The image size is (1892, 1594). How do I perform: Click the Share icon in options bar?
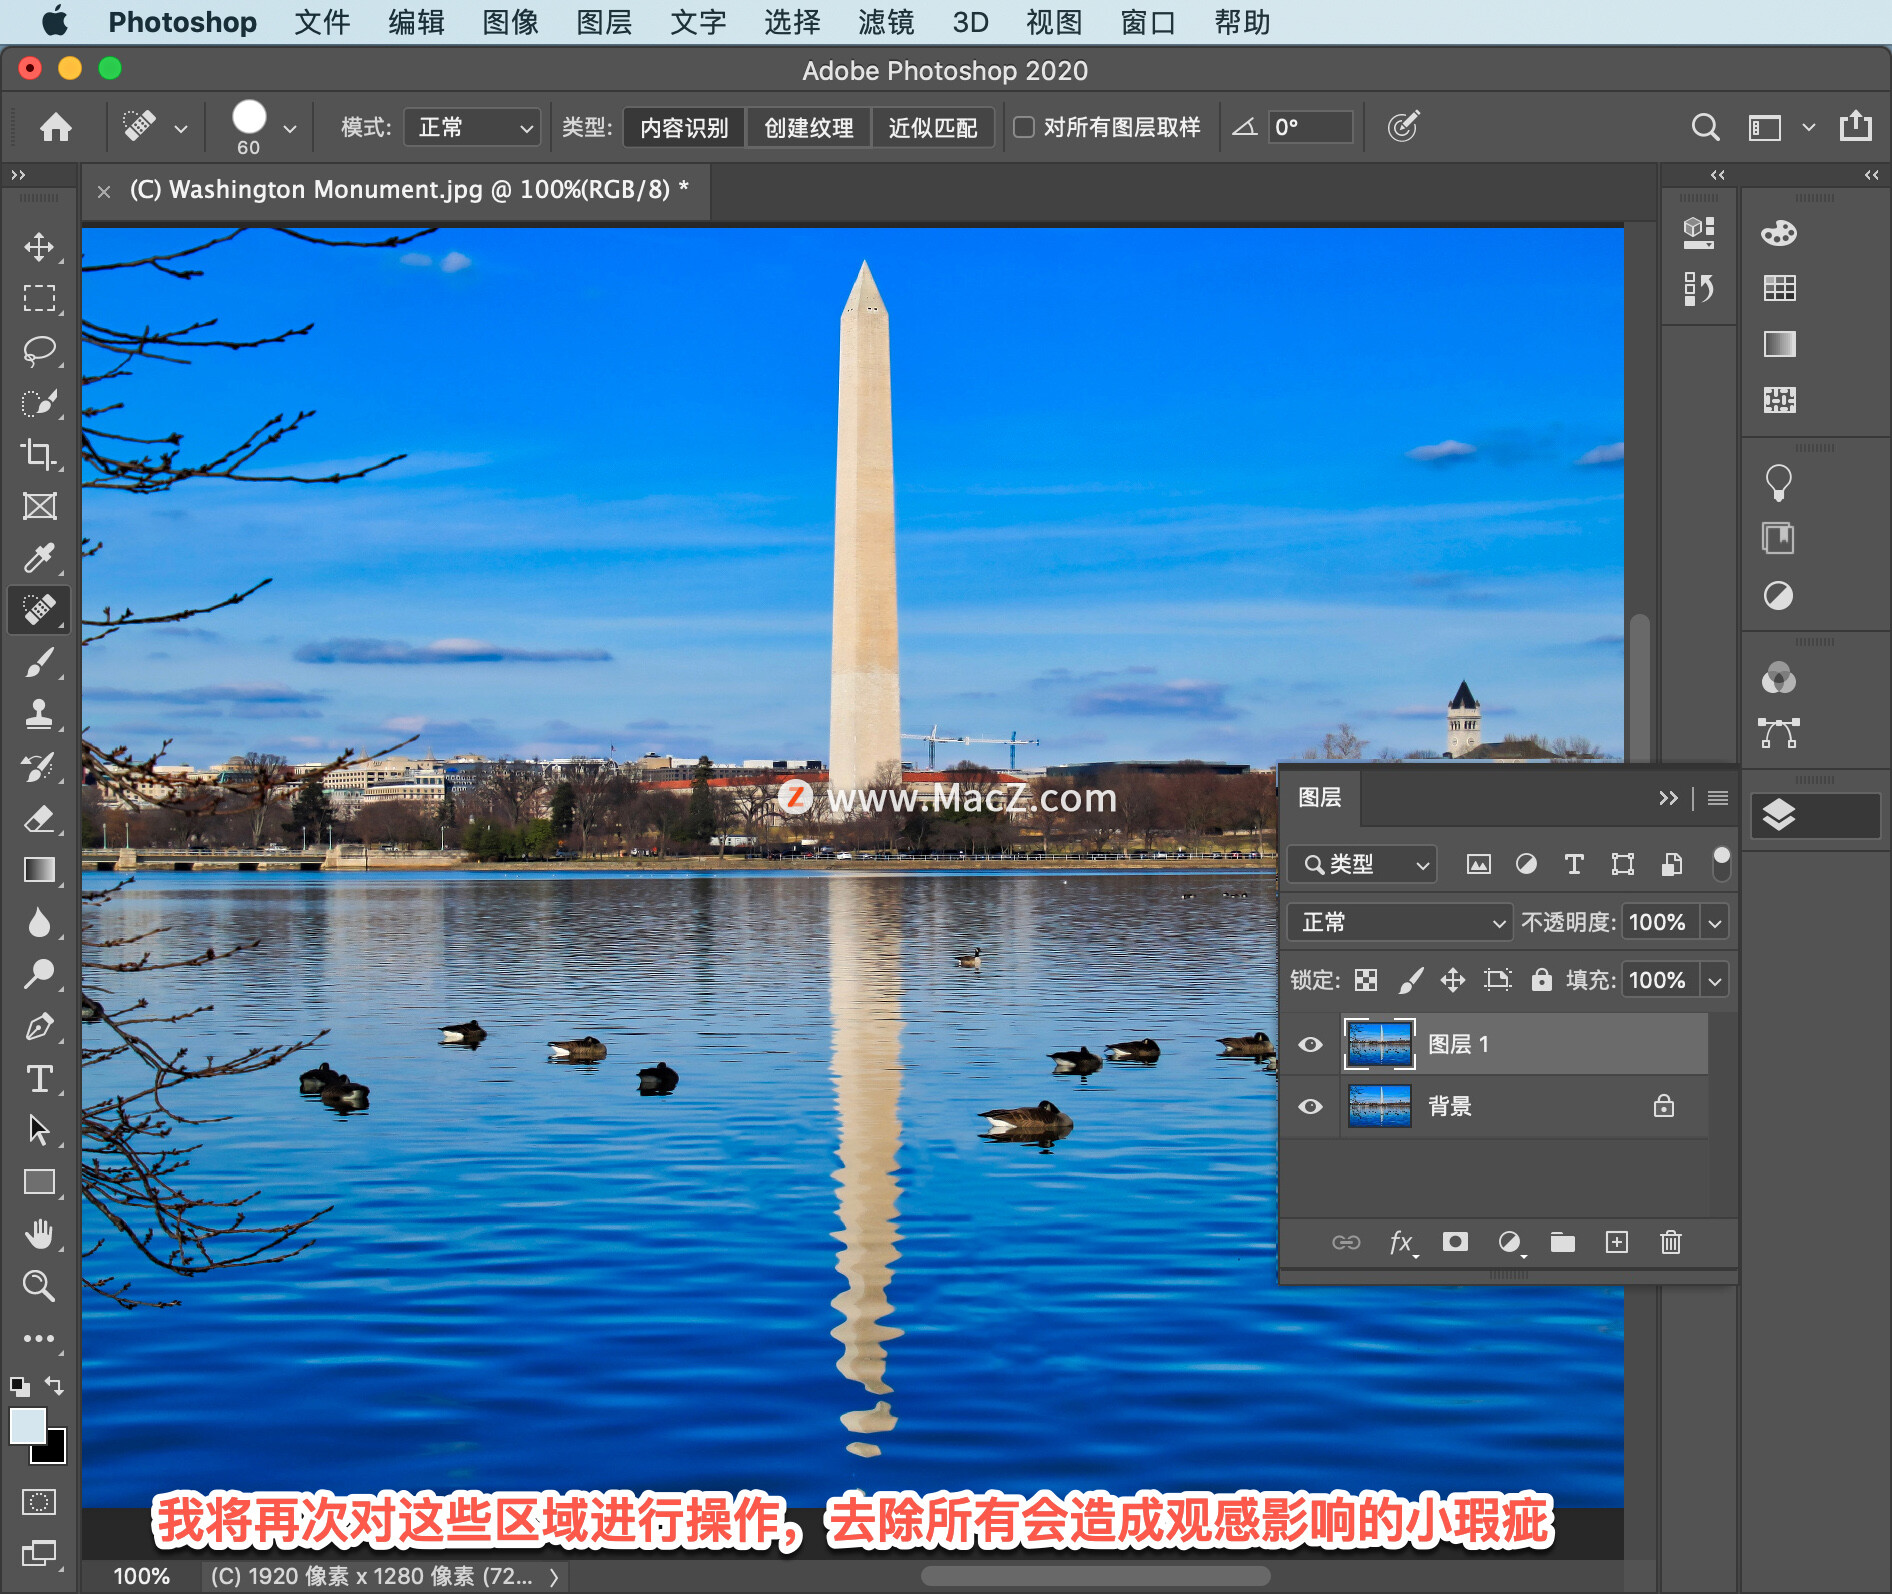[1855, 126]
